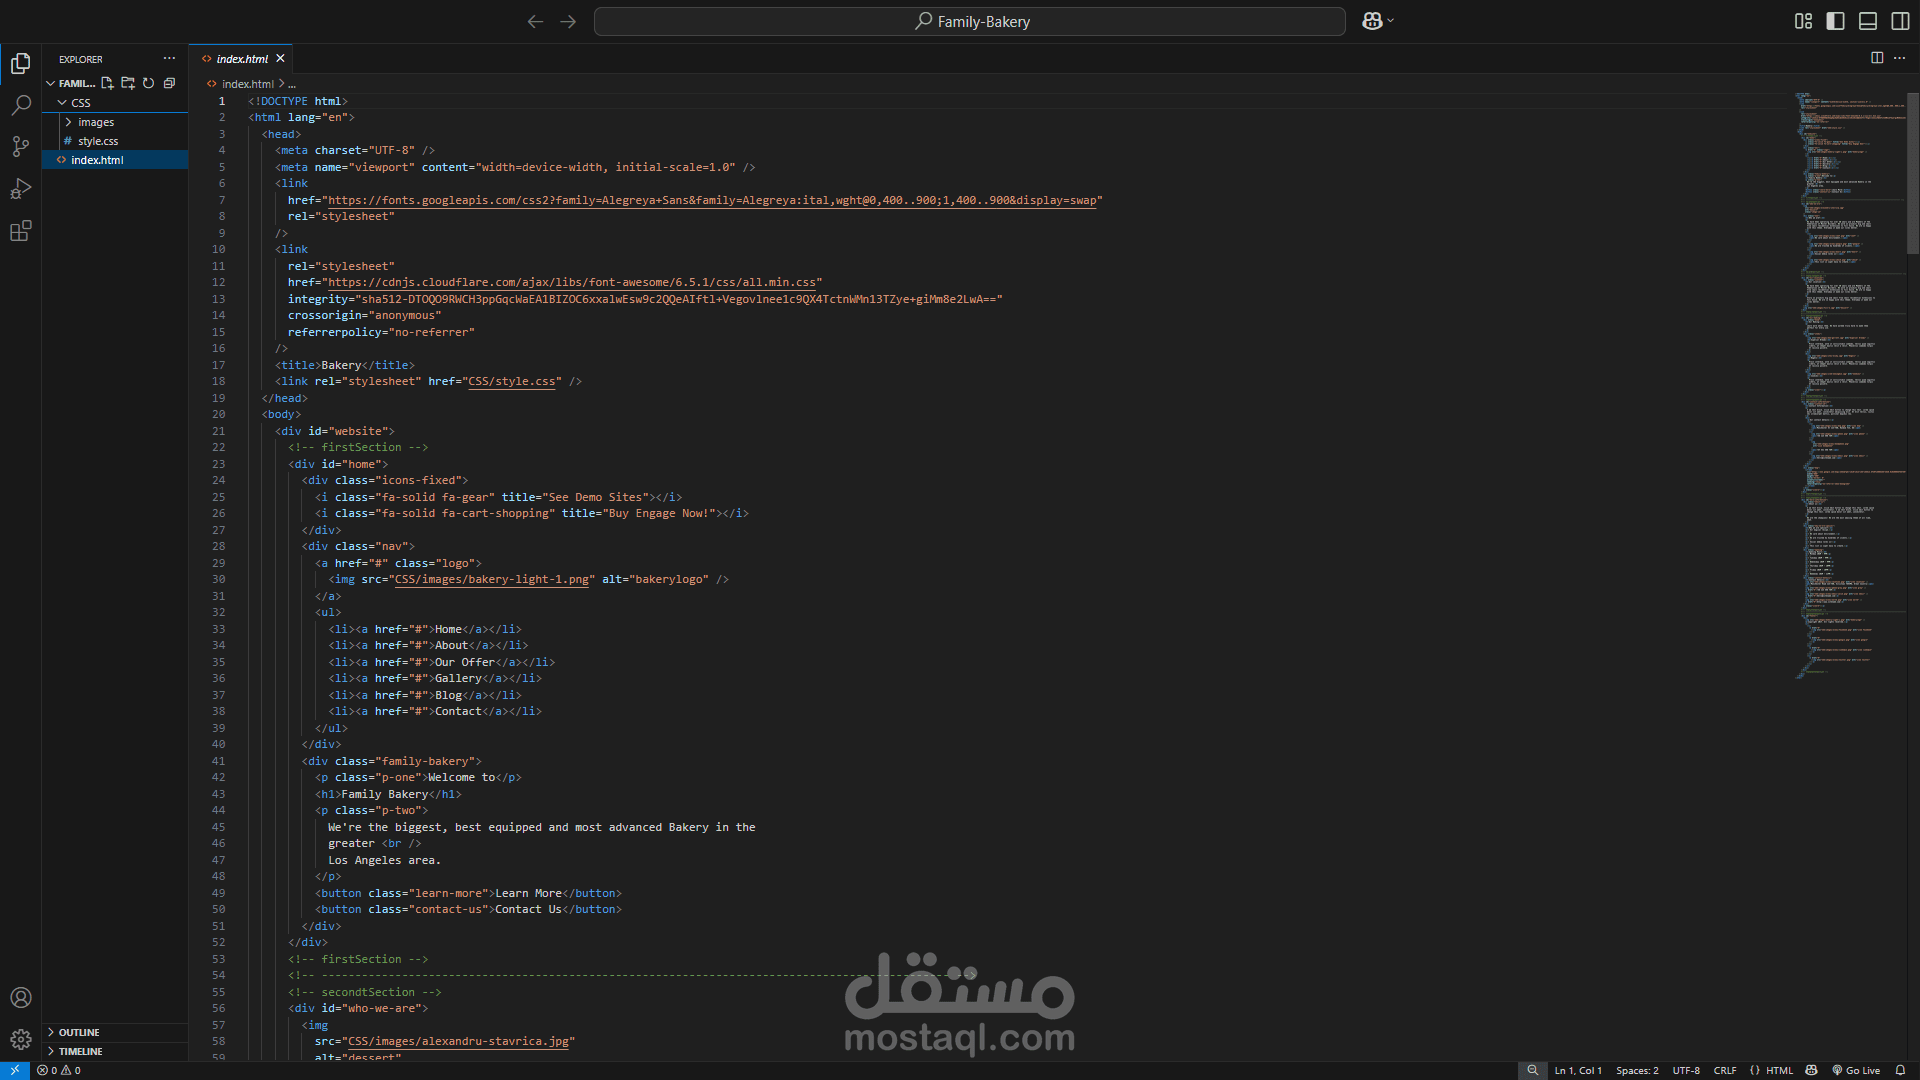Viewport: 1920px width, 1080px height.
Task: Open the Source Control view
Action: 20,147
